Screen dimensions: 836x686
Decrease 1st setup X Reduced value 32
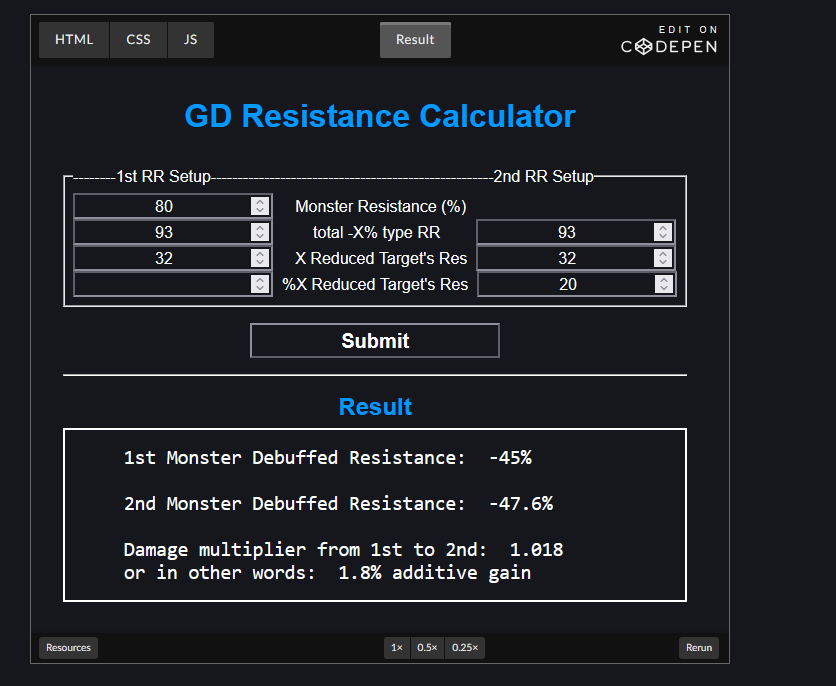260,263
